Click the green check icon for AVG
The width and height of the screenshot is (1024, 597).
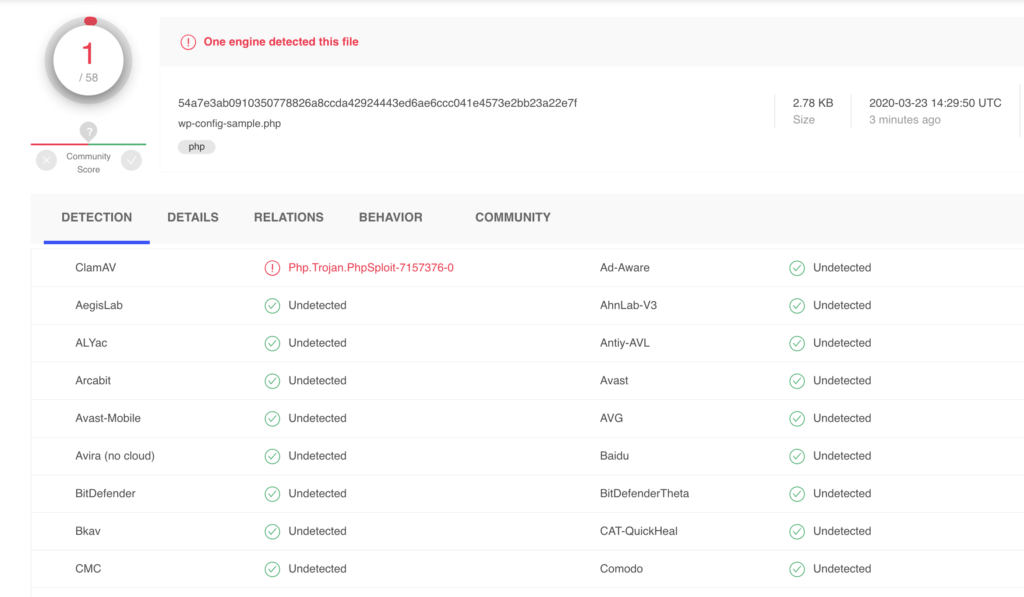pos(797,419)
